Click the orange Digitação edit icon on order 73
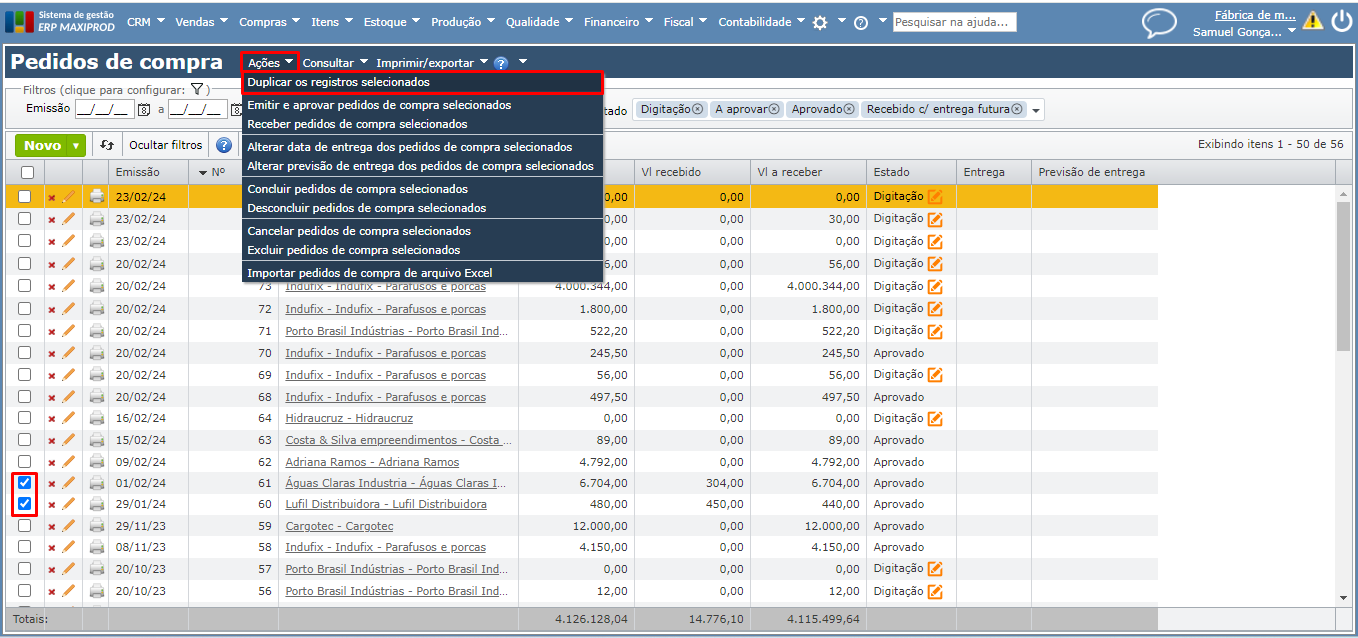Image resolution: width=1358 pixels, height=638 pixels. pos(935,286)
